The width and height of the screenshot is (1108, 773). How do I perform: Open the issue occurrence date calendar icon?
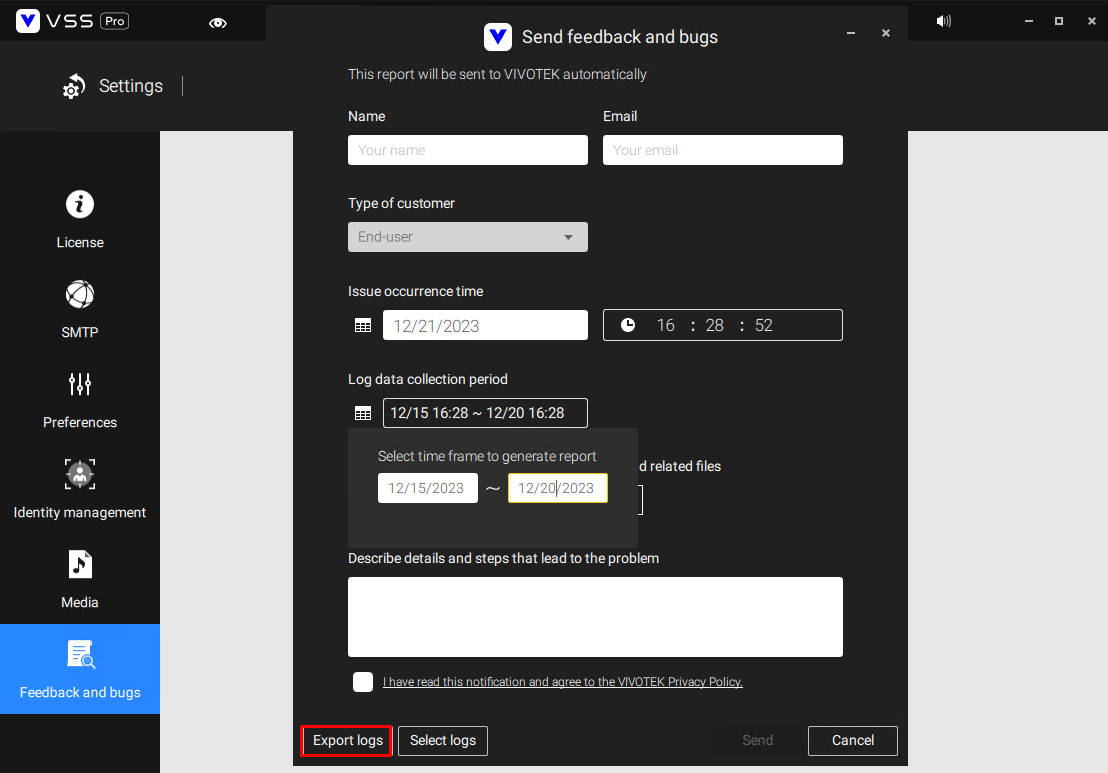(362, 325)
